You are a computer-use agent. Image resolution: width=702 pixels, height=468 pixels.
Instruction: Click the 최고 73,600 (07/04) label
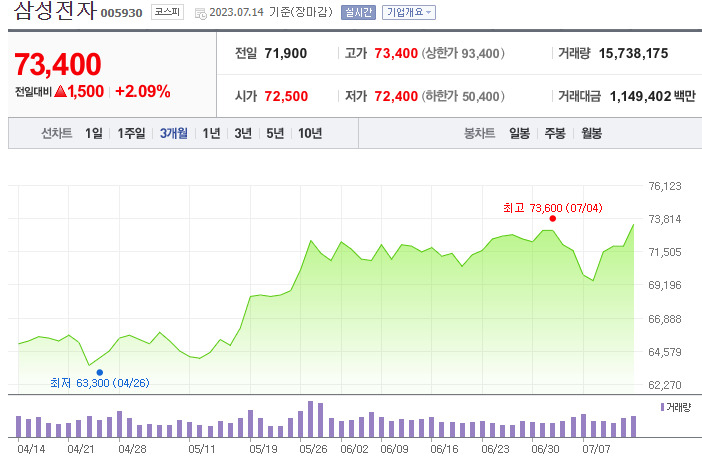[552, 208]
